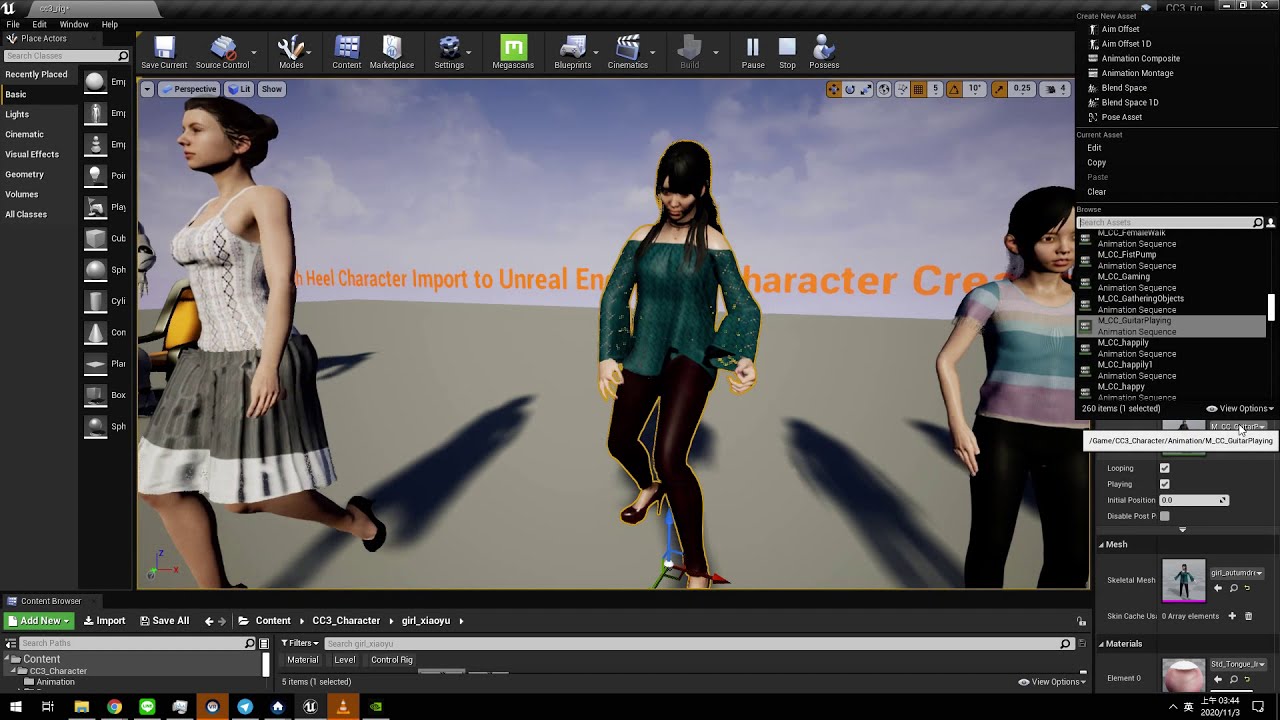Click the Initial Position value field
The width and height of the screenshot is (1280, 720).
(1193, 500)
